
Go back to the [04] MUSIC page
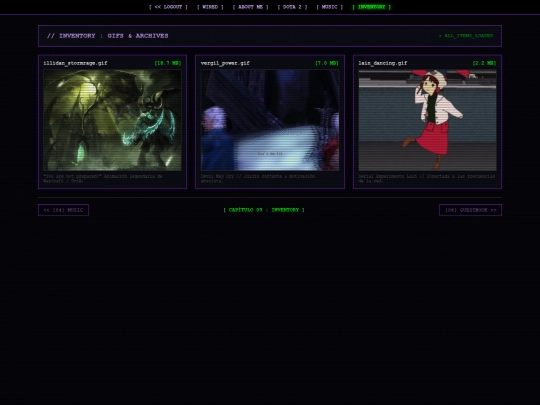(x=63, y=210)
